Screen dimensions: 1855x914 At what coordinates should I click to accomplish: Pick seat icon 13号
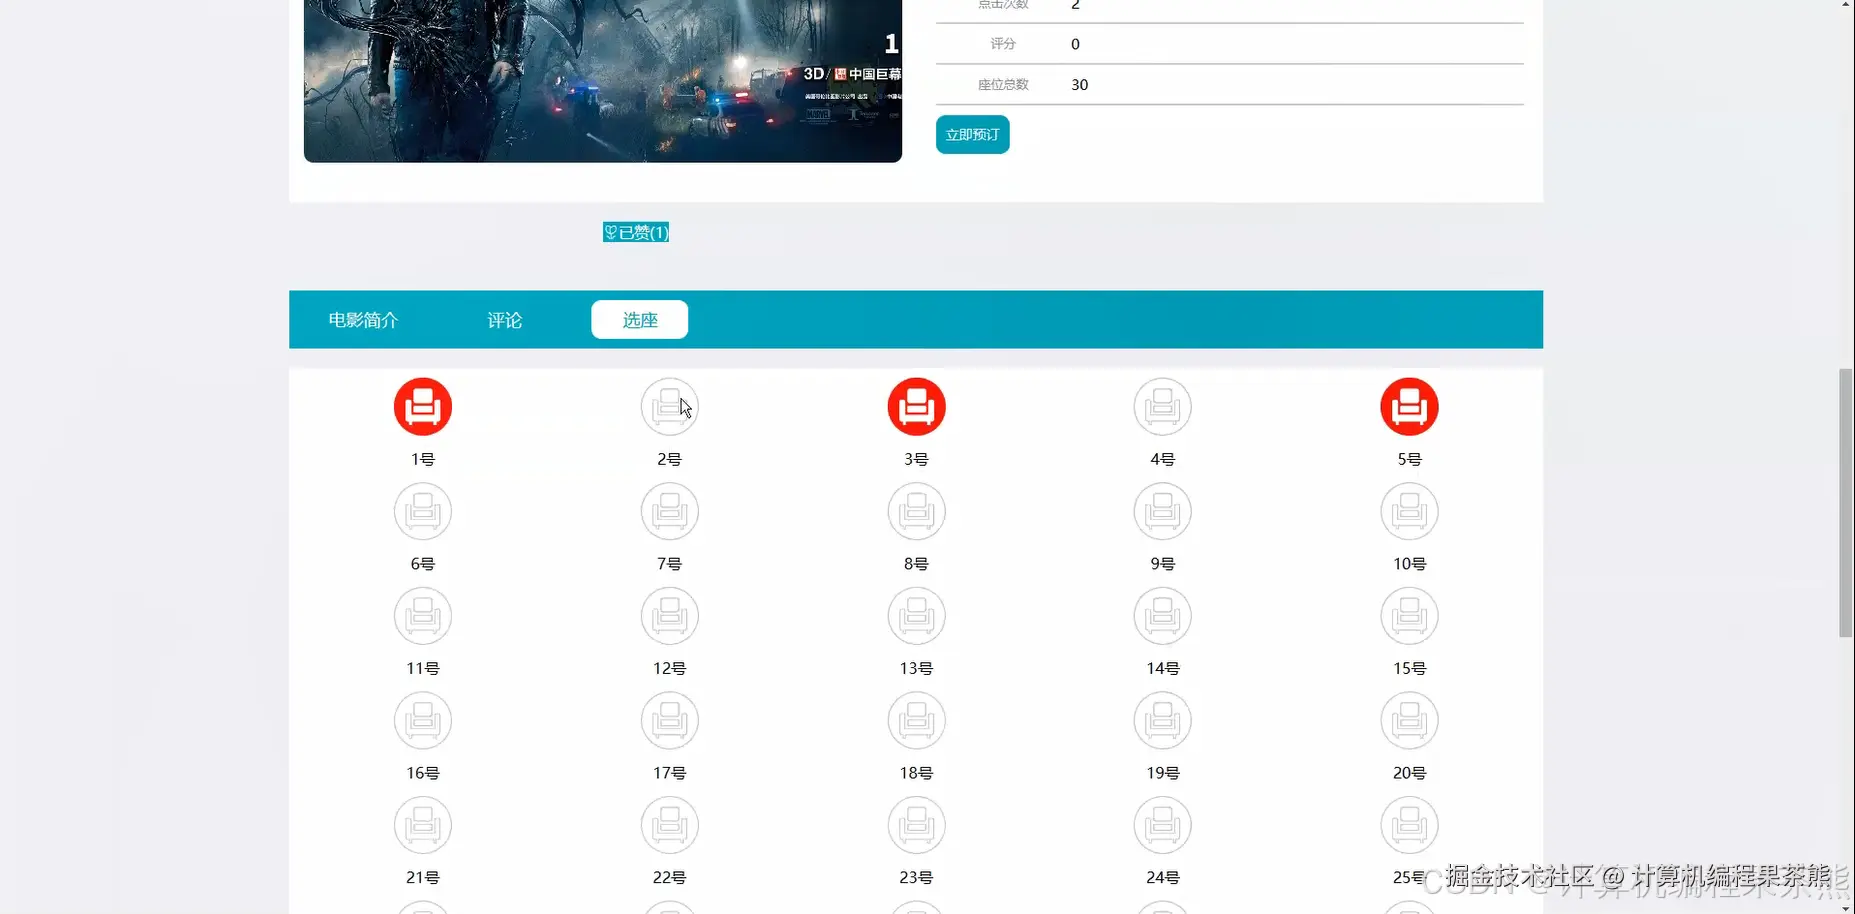(x=916, y=616)
